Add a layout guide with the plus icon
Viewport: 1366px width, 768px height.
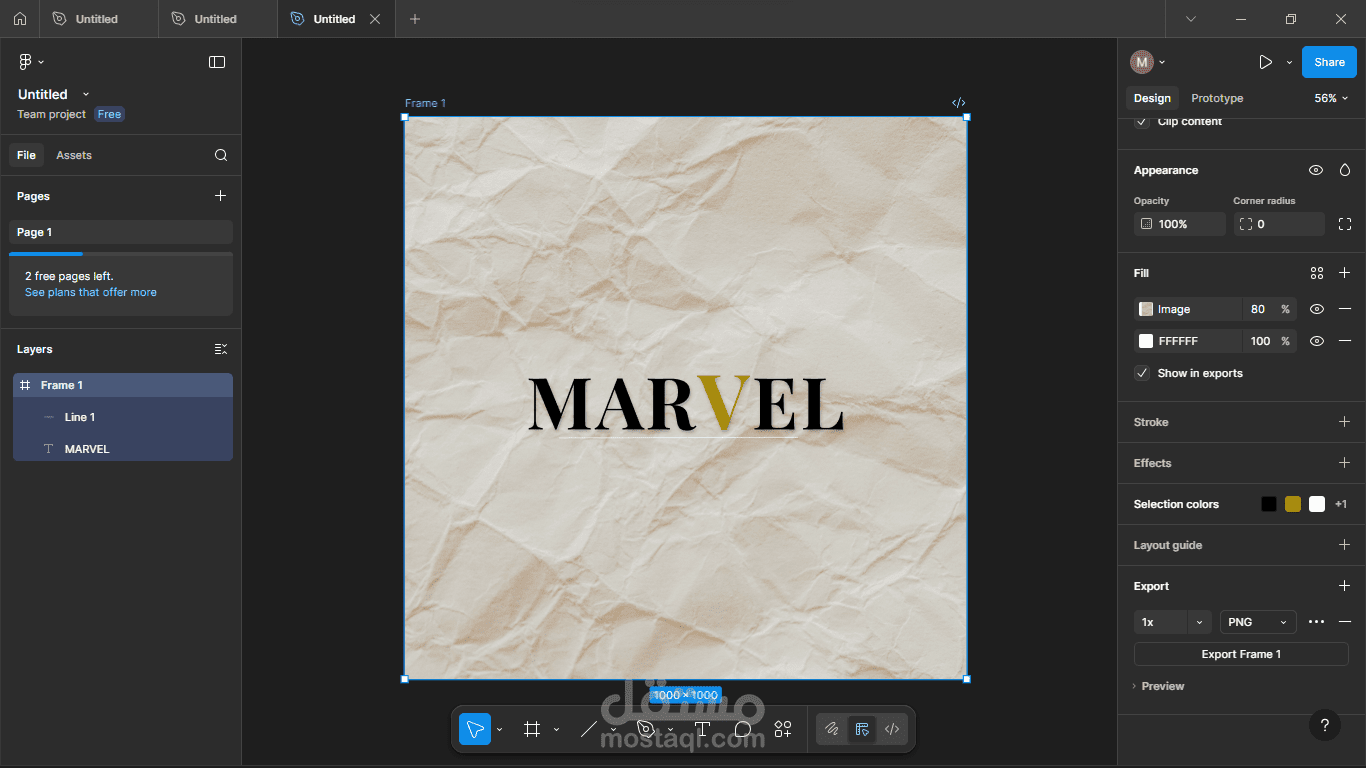1345,545
